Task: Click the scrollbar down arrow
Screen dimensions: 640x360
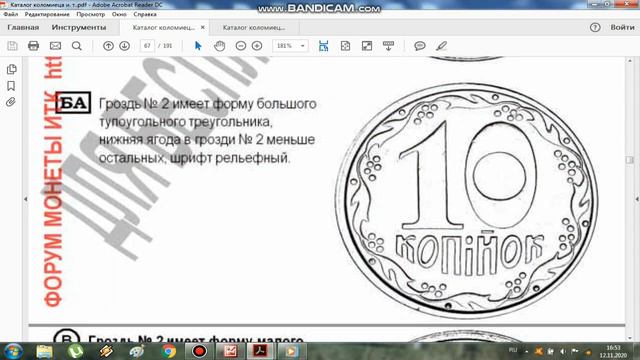Action: coord(630,338)
